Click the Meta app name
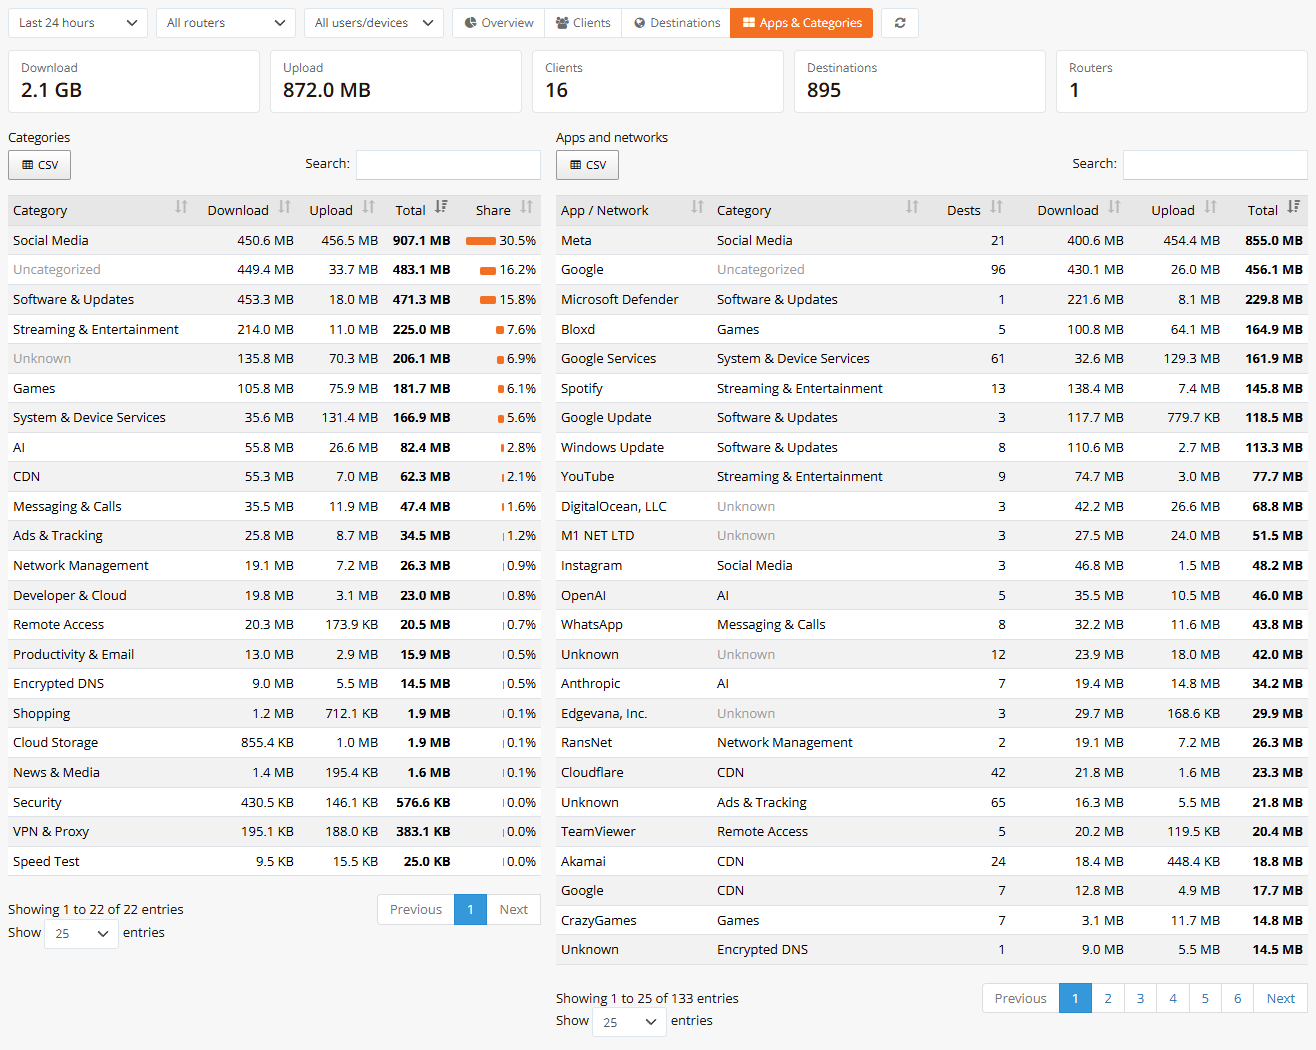 pyautogui.click(x=576, y=240)
